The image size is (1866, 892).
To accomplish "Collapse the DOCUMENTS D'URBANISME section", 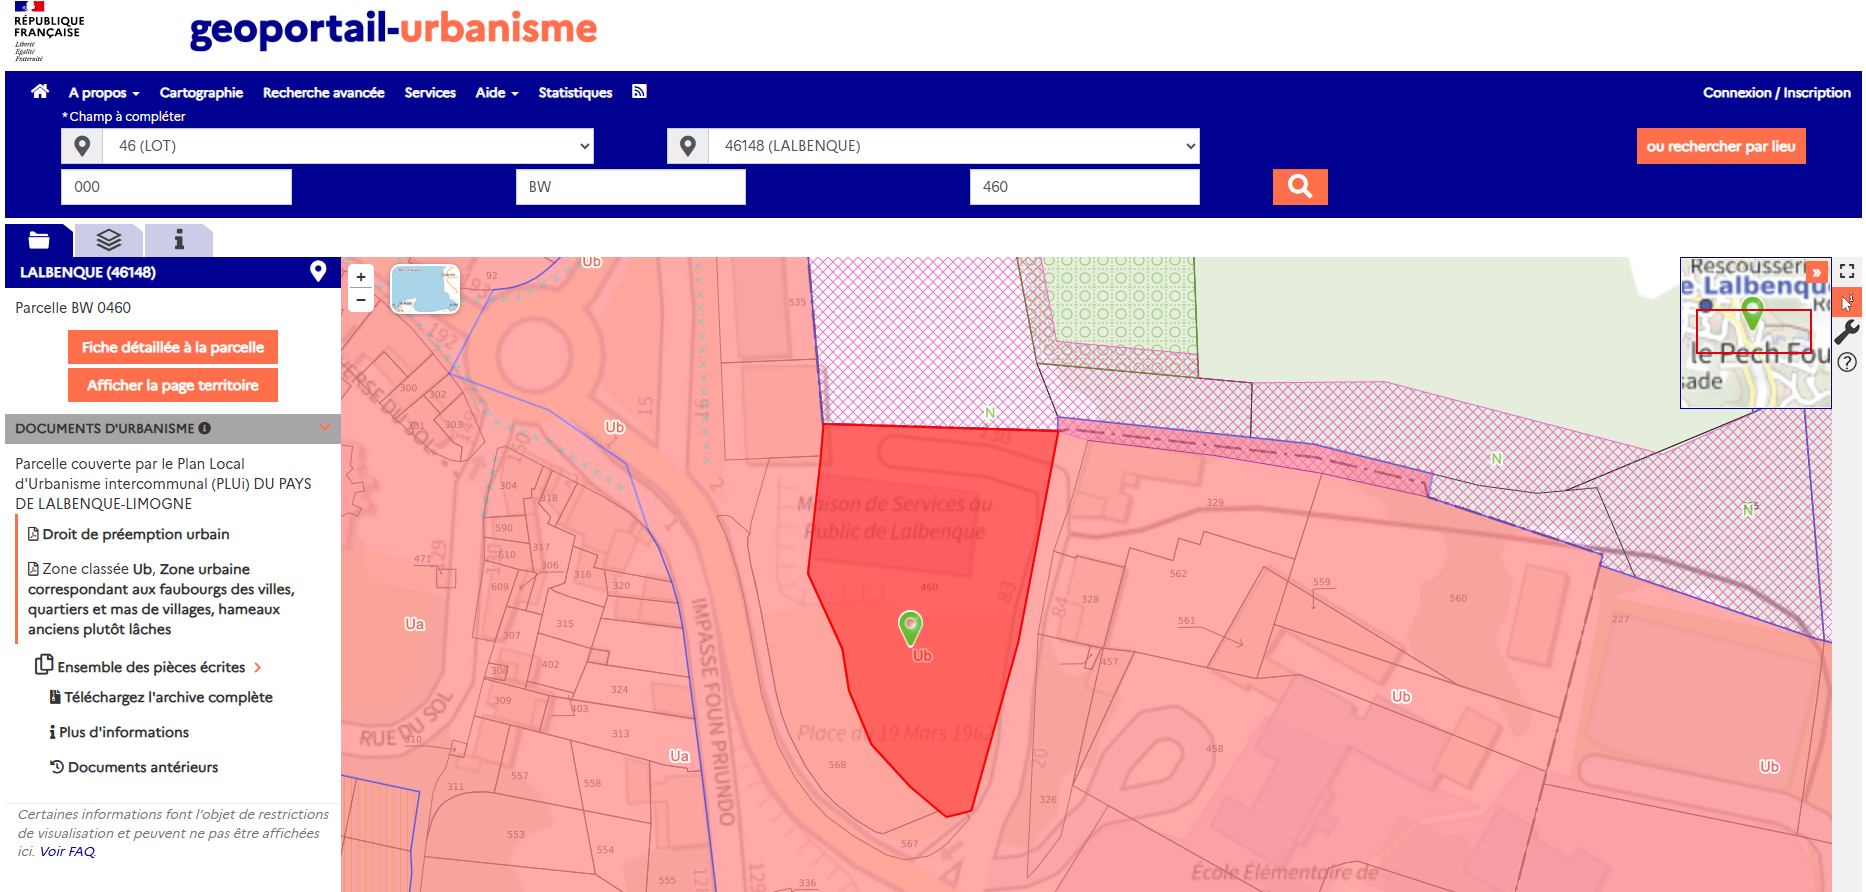I will click(325, 428).
